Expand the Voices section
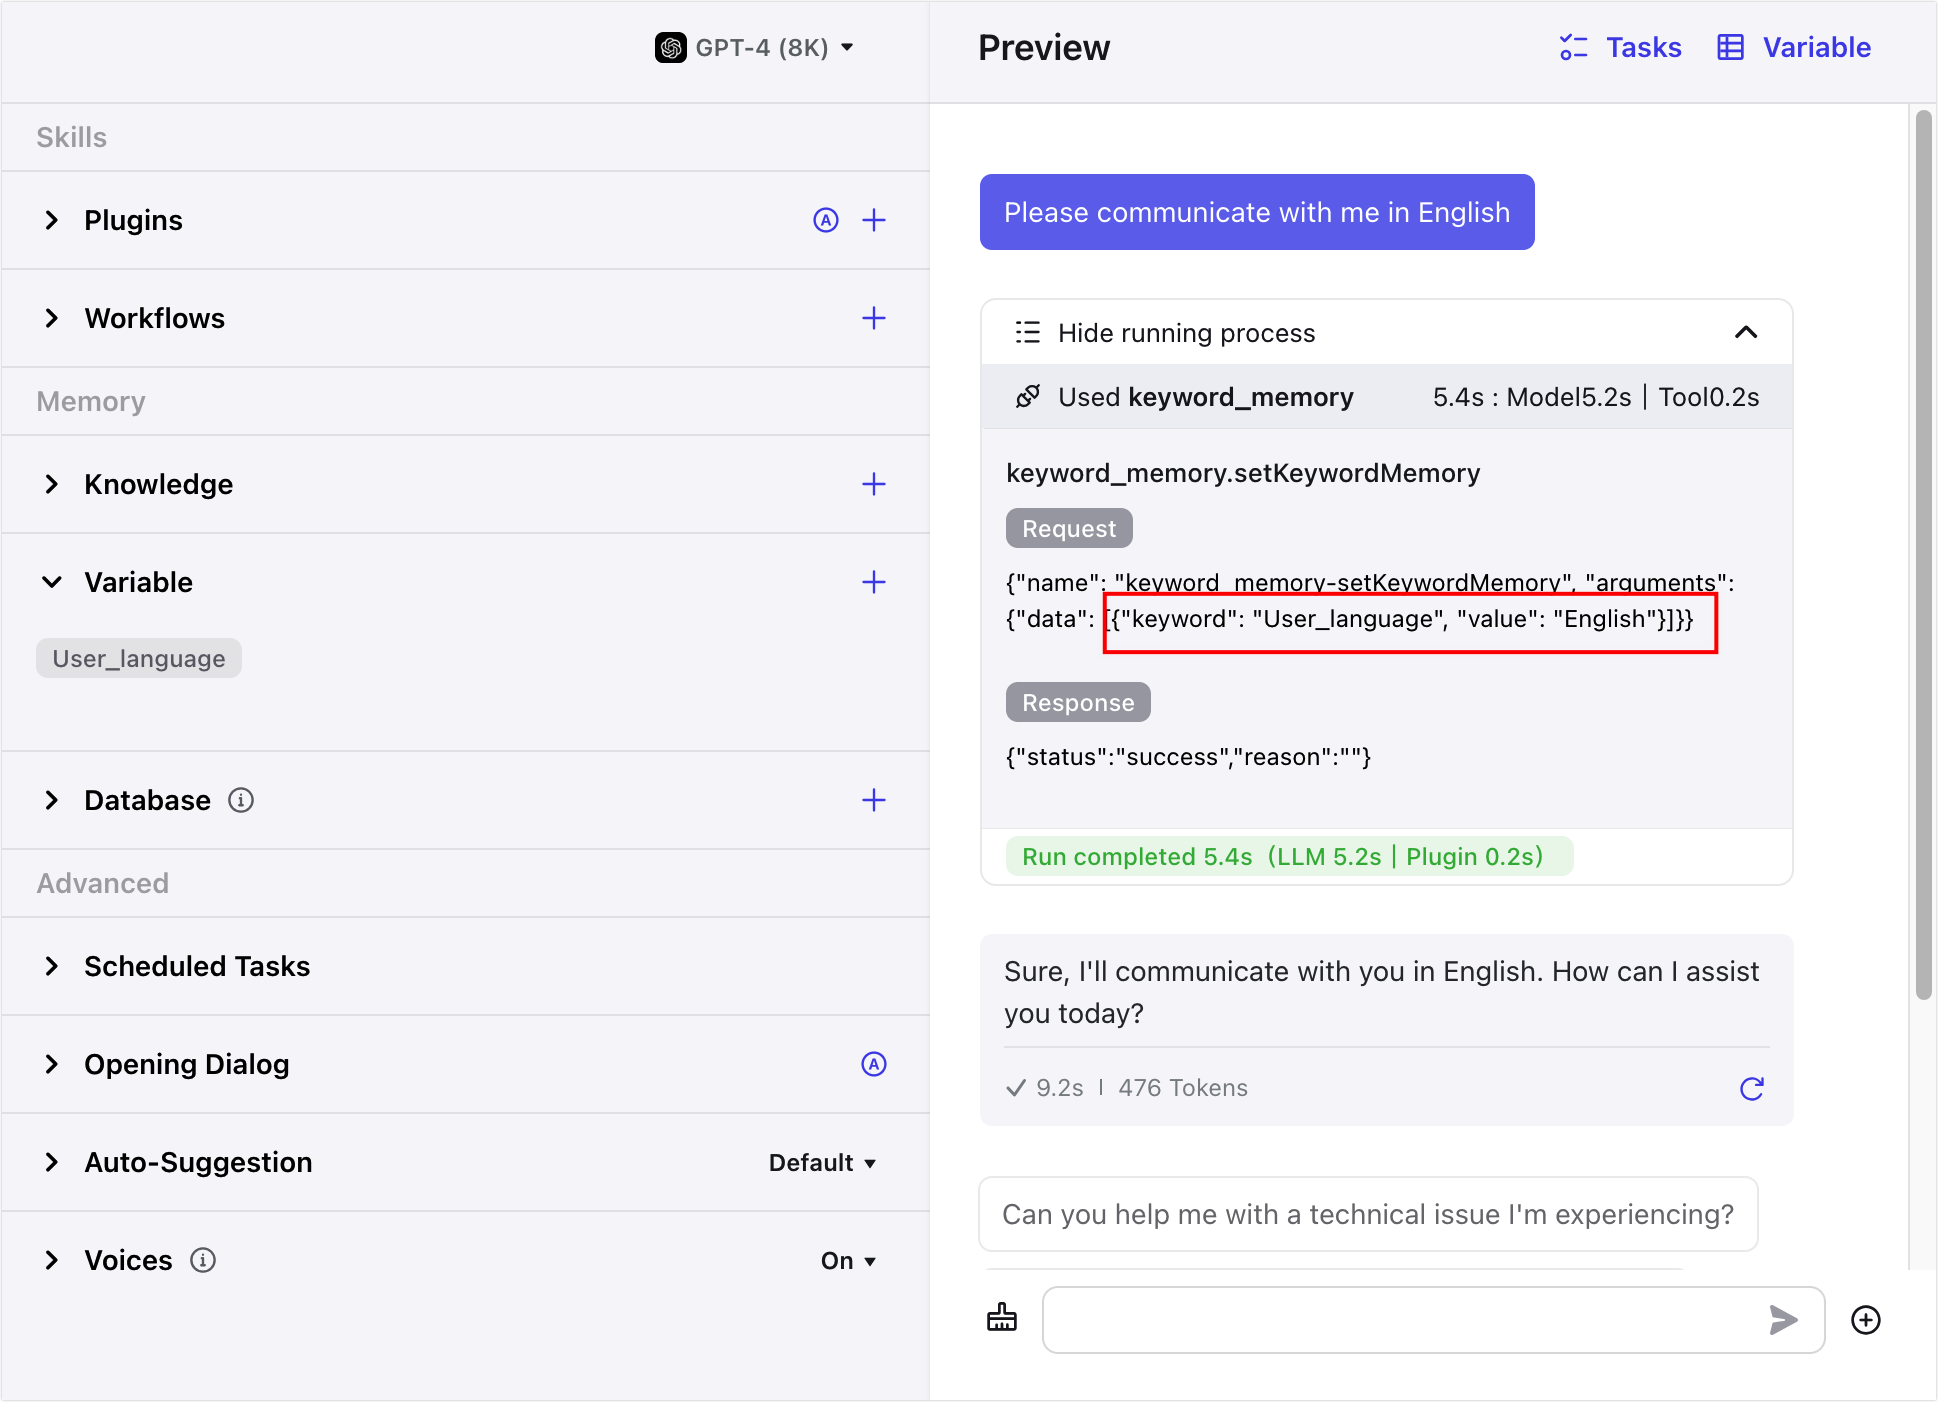 [x=52, y=1260]
